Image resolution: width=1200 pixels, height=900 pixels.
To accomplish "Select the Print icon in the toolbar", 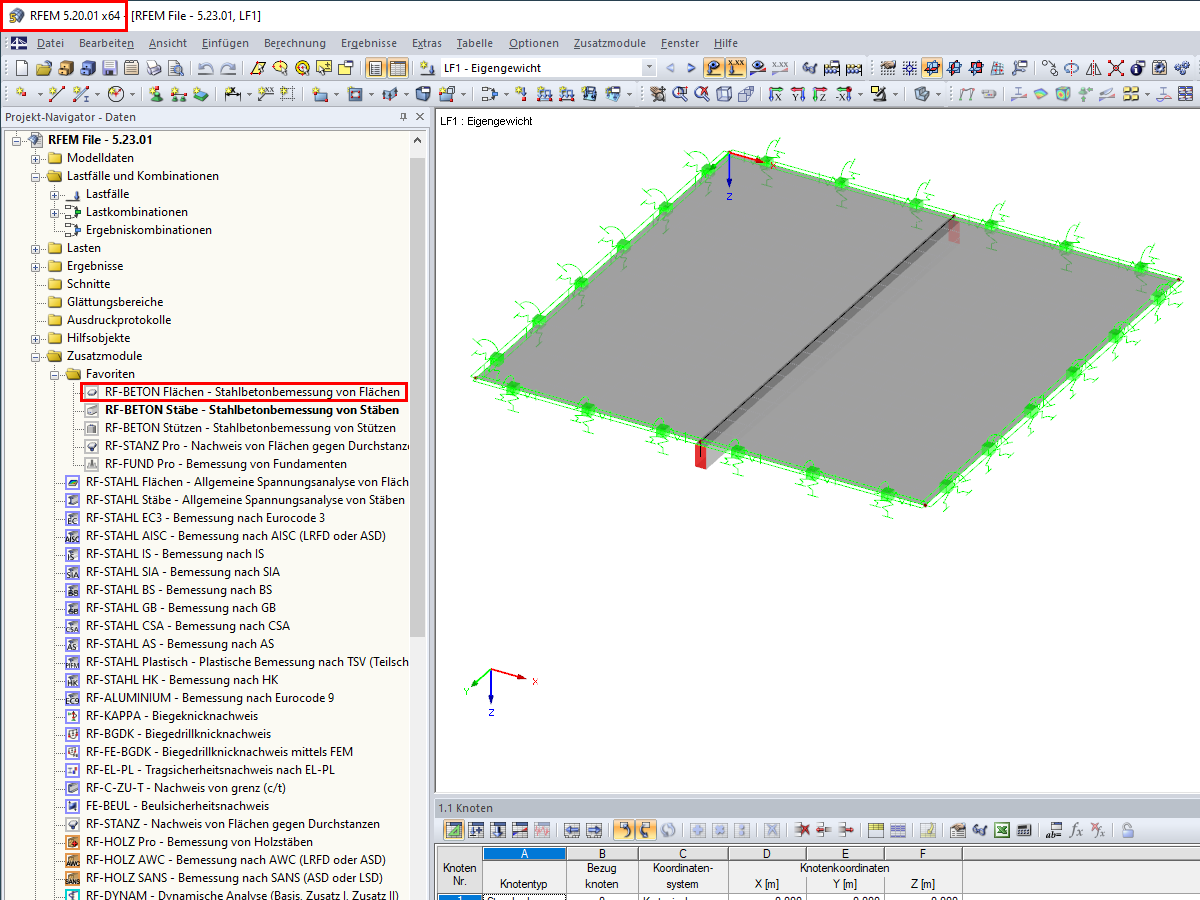I will coord(155,68).
